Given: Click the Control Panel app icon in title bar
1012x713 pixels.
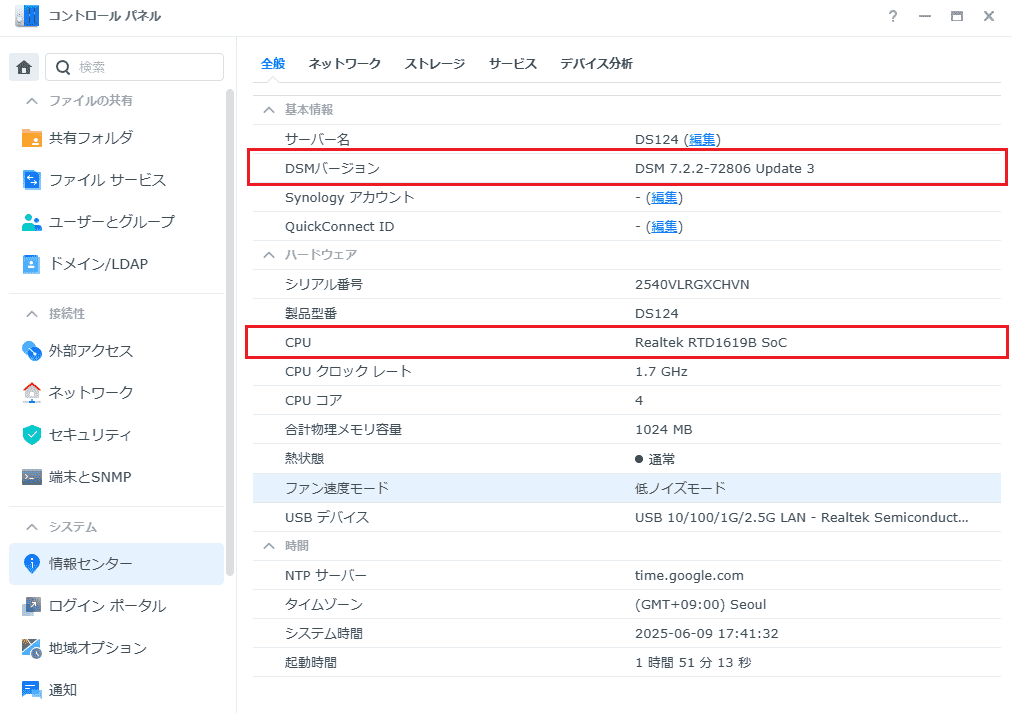Looking at the screenshot, I should coord(26,16).
